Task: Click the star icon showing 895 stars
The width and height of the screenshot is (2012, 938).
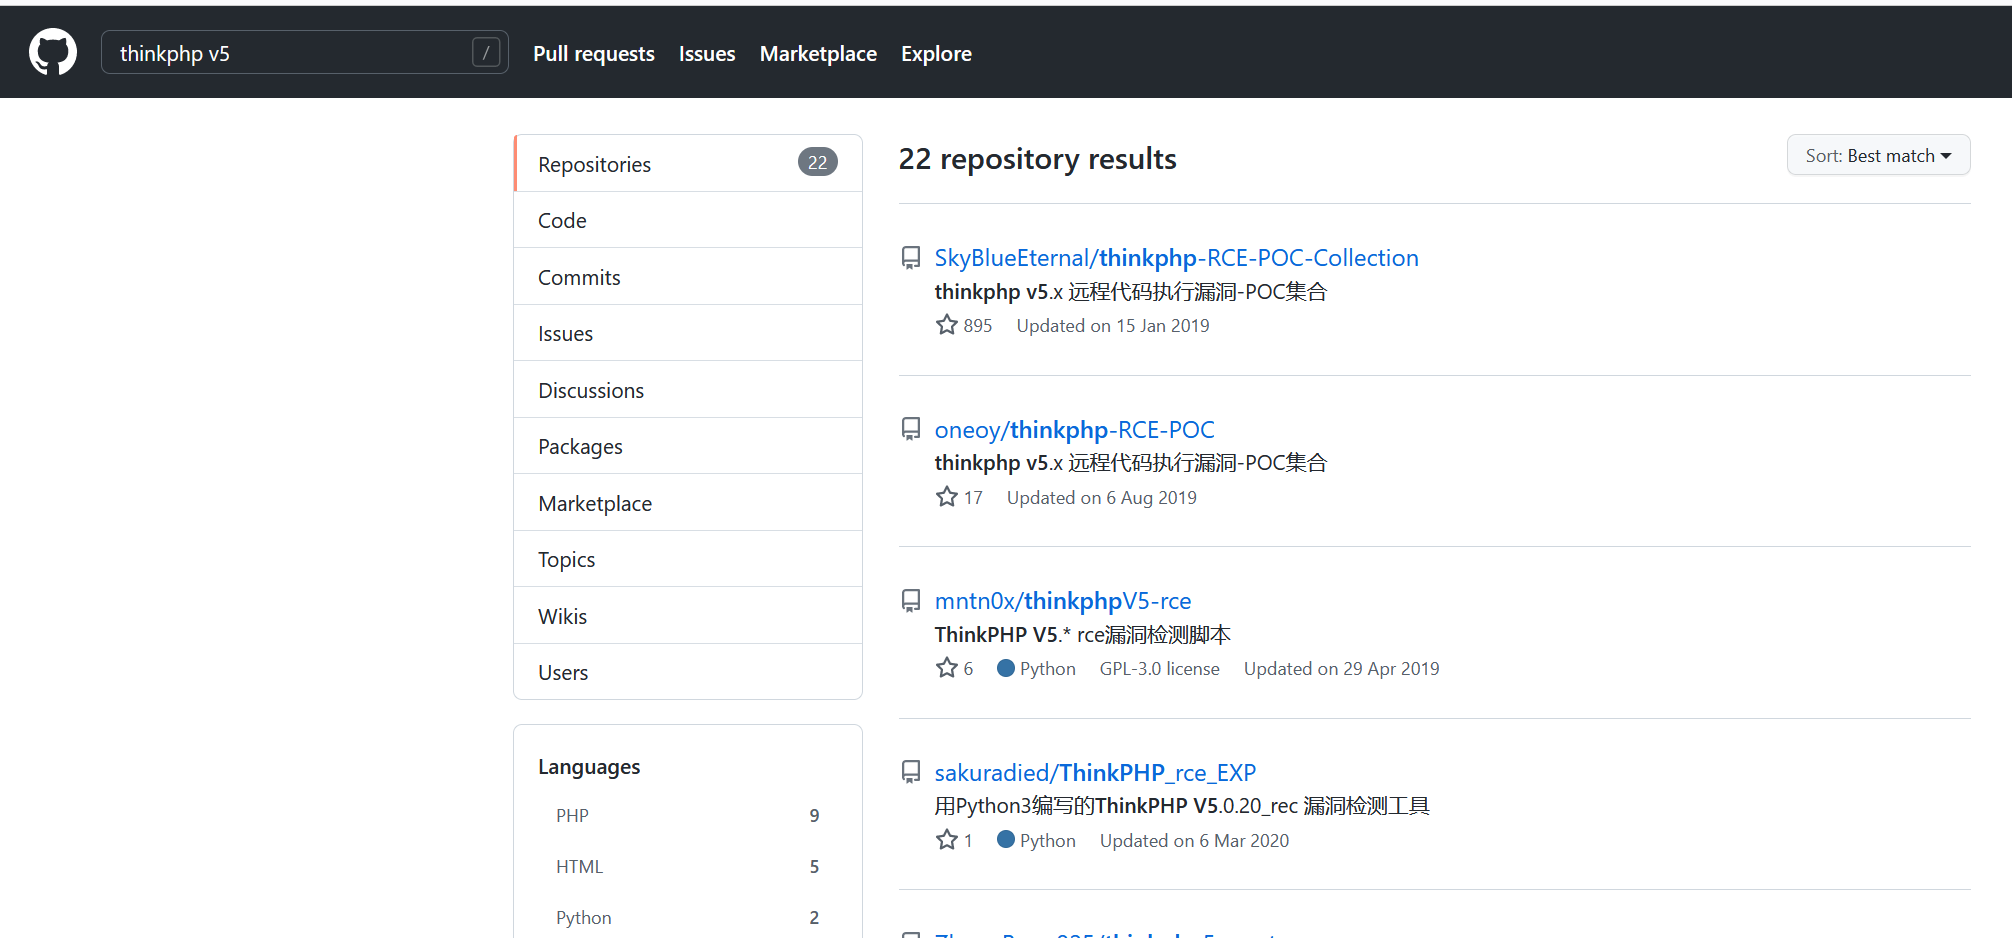Action: point(947,325)
